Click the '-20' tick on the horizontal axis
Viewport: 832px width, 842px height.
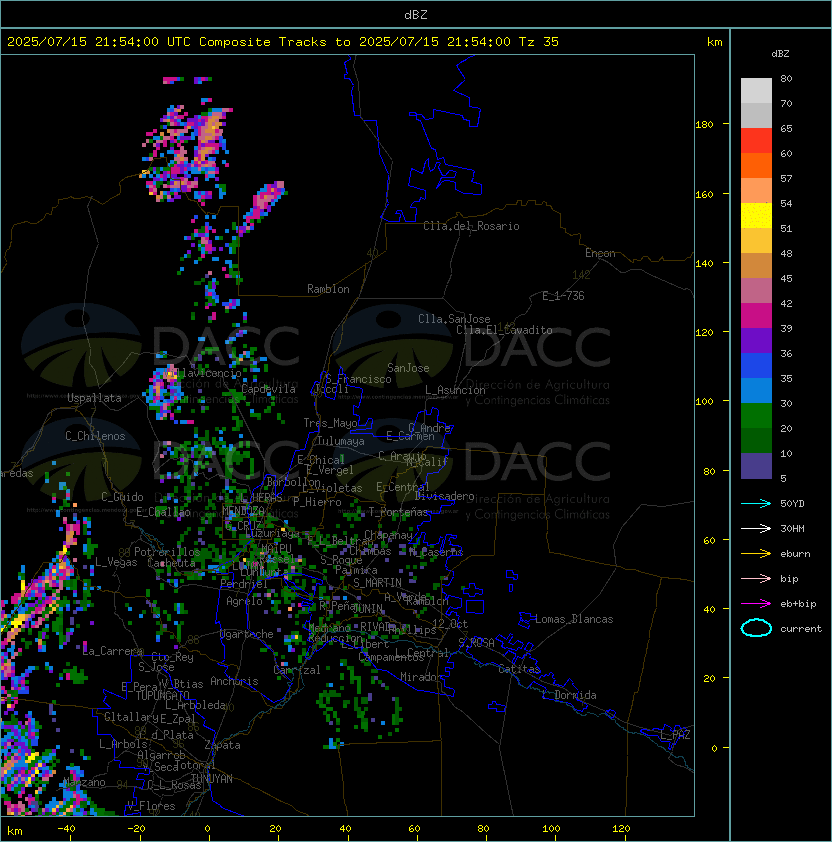point(136,829)
